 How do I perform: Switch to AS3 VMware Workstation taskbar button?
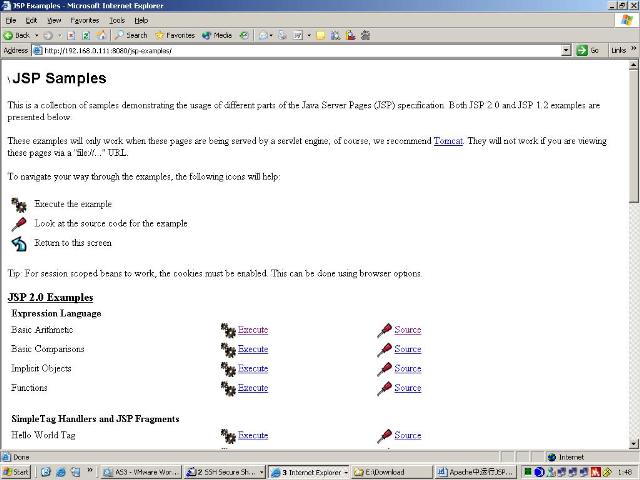141,472
